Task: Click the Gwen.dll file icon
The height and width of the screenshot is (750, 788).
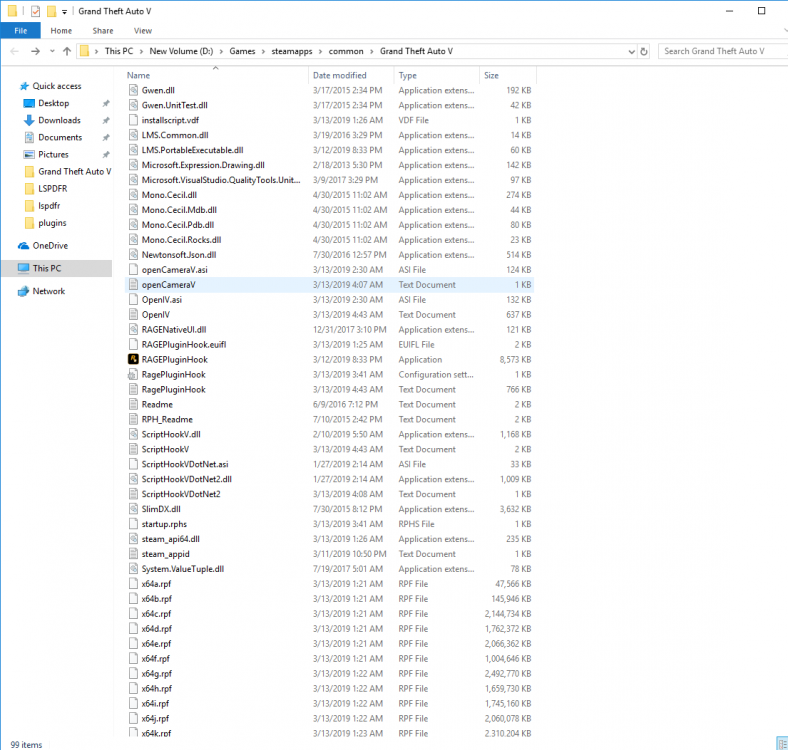Action: coord(133,90)
